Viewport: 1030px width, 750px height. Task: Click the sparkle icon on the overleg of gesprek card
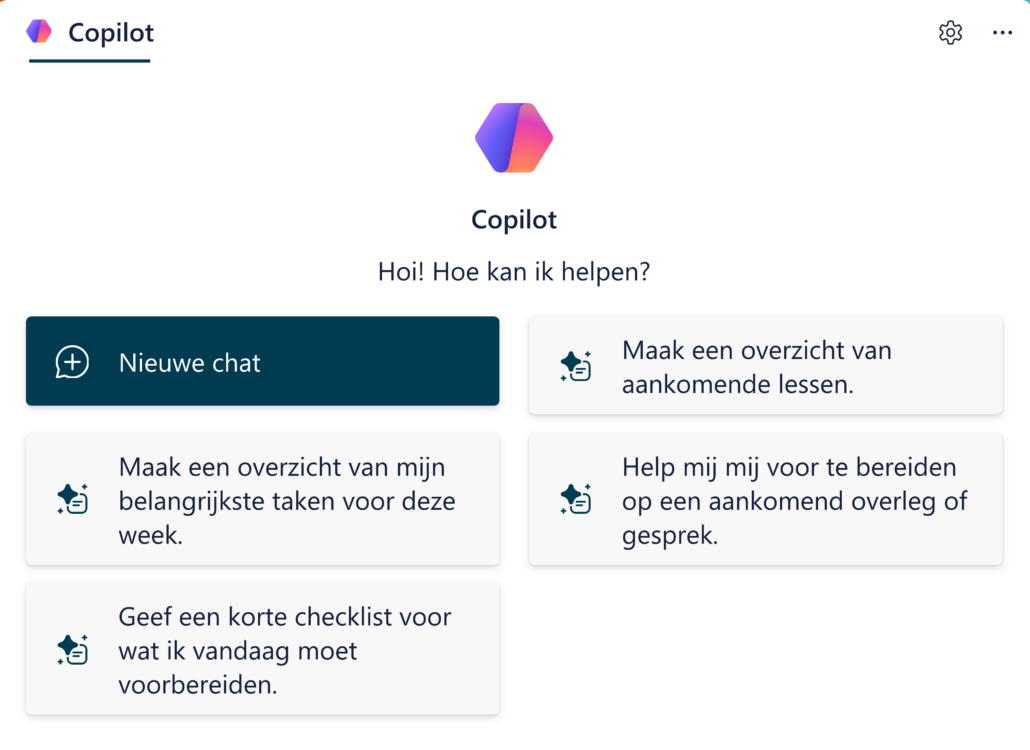[575, 499]
